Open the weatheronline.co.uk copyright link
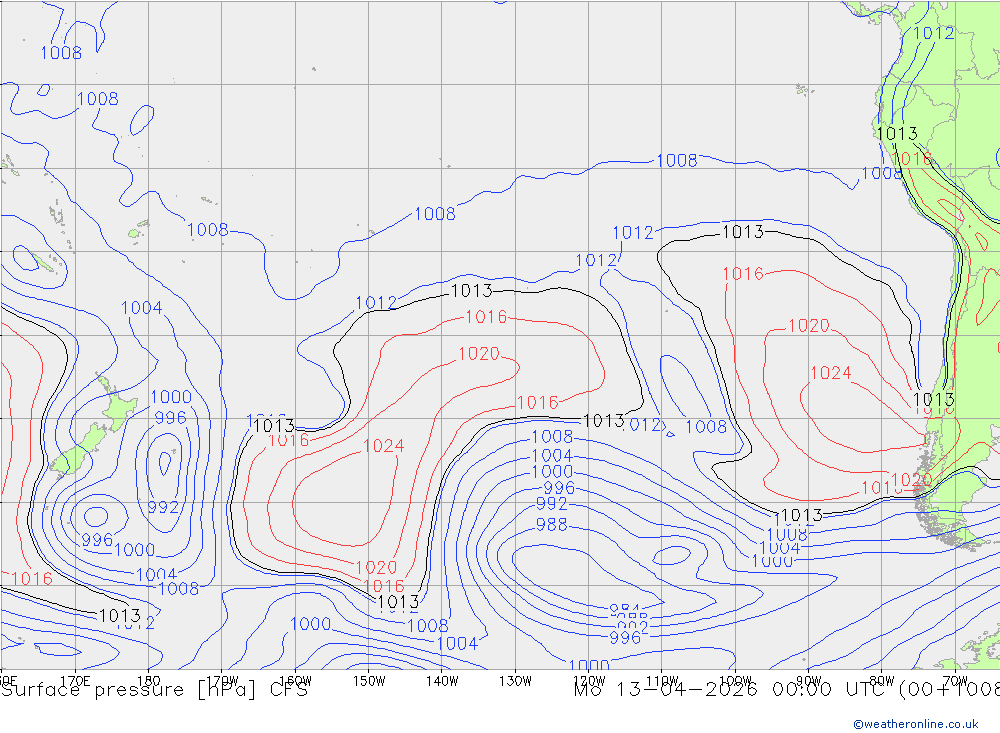Image resolution: width=1000 pixels, height=733 pixels. point(916,723)
